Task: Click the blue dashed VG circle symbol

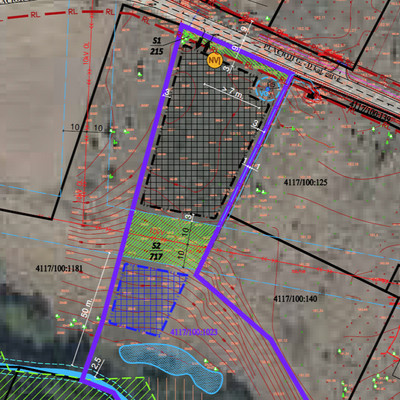Action: (x=267, y=89)
